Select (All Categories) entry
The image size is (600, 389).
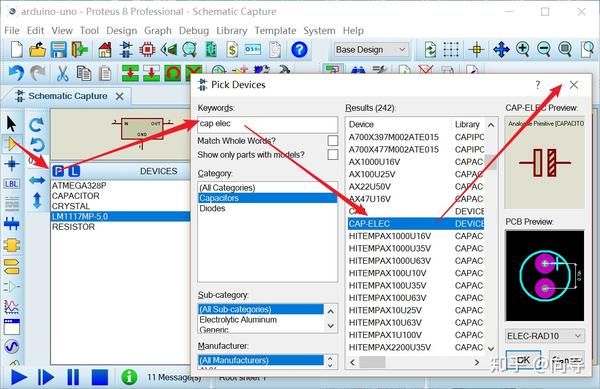click(267, 187)
